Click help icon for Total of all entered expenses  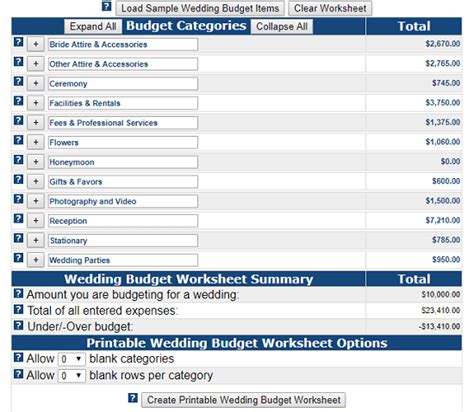pos(19,309)
